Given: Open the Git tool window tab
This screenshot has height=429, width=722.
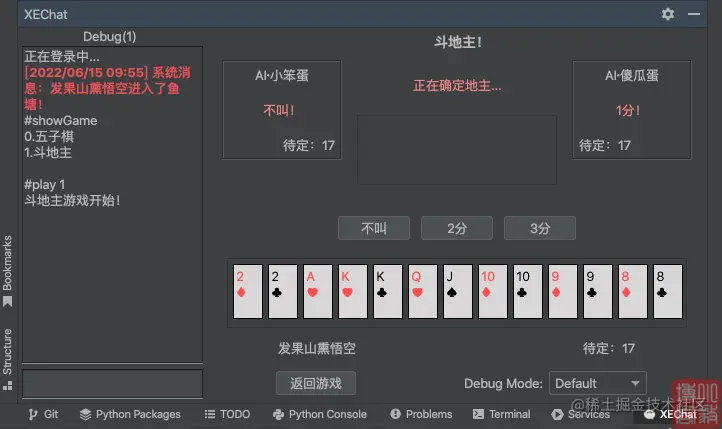Looking at the screenshot, I should 43,414.
